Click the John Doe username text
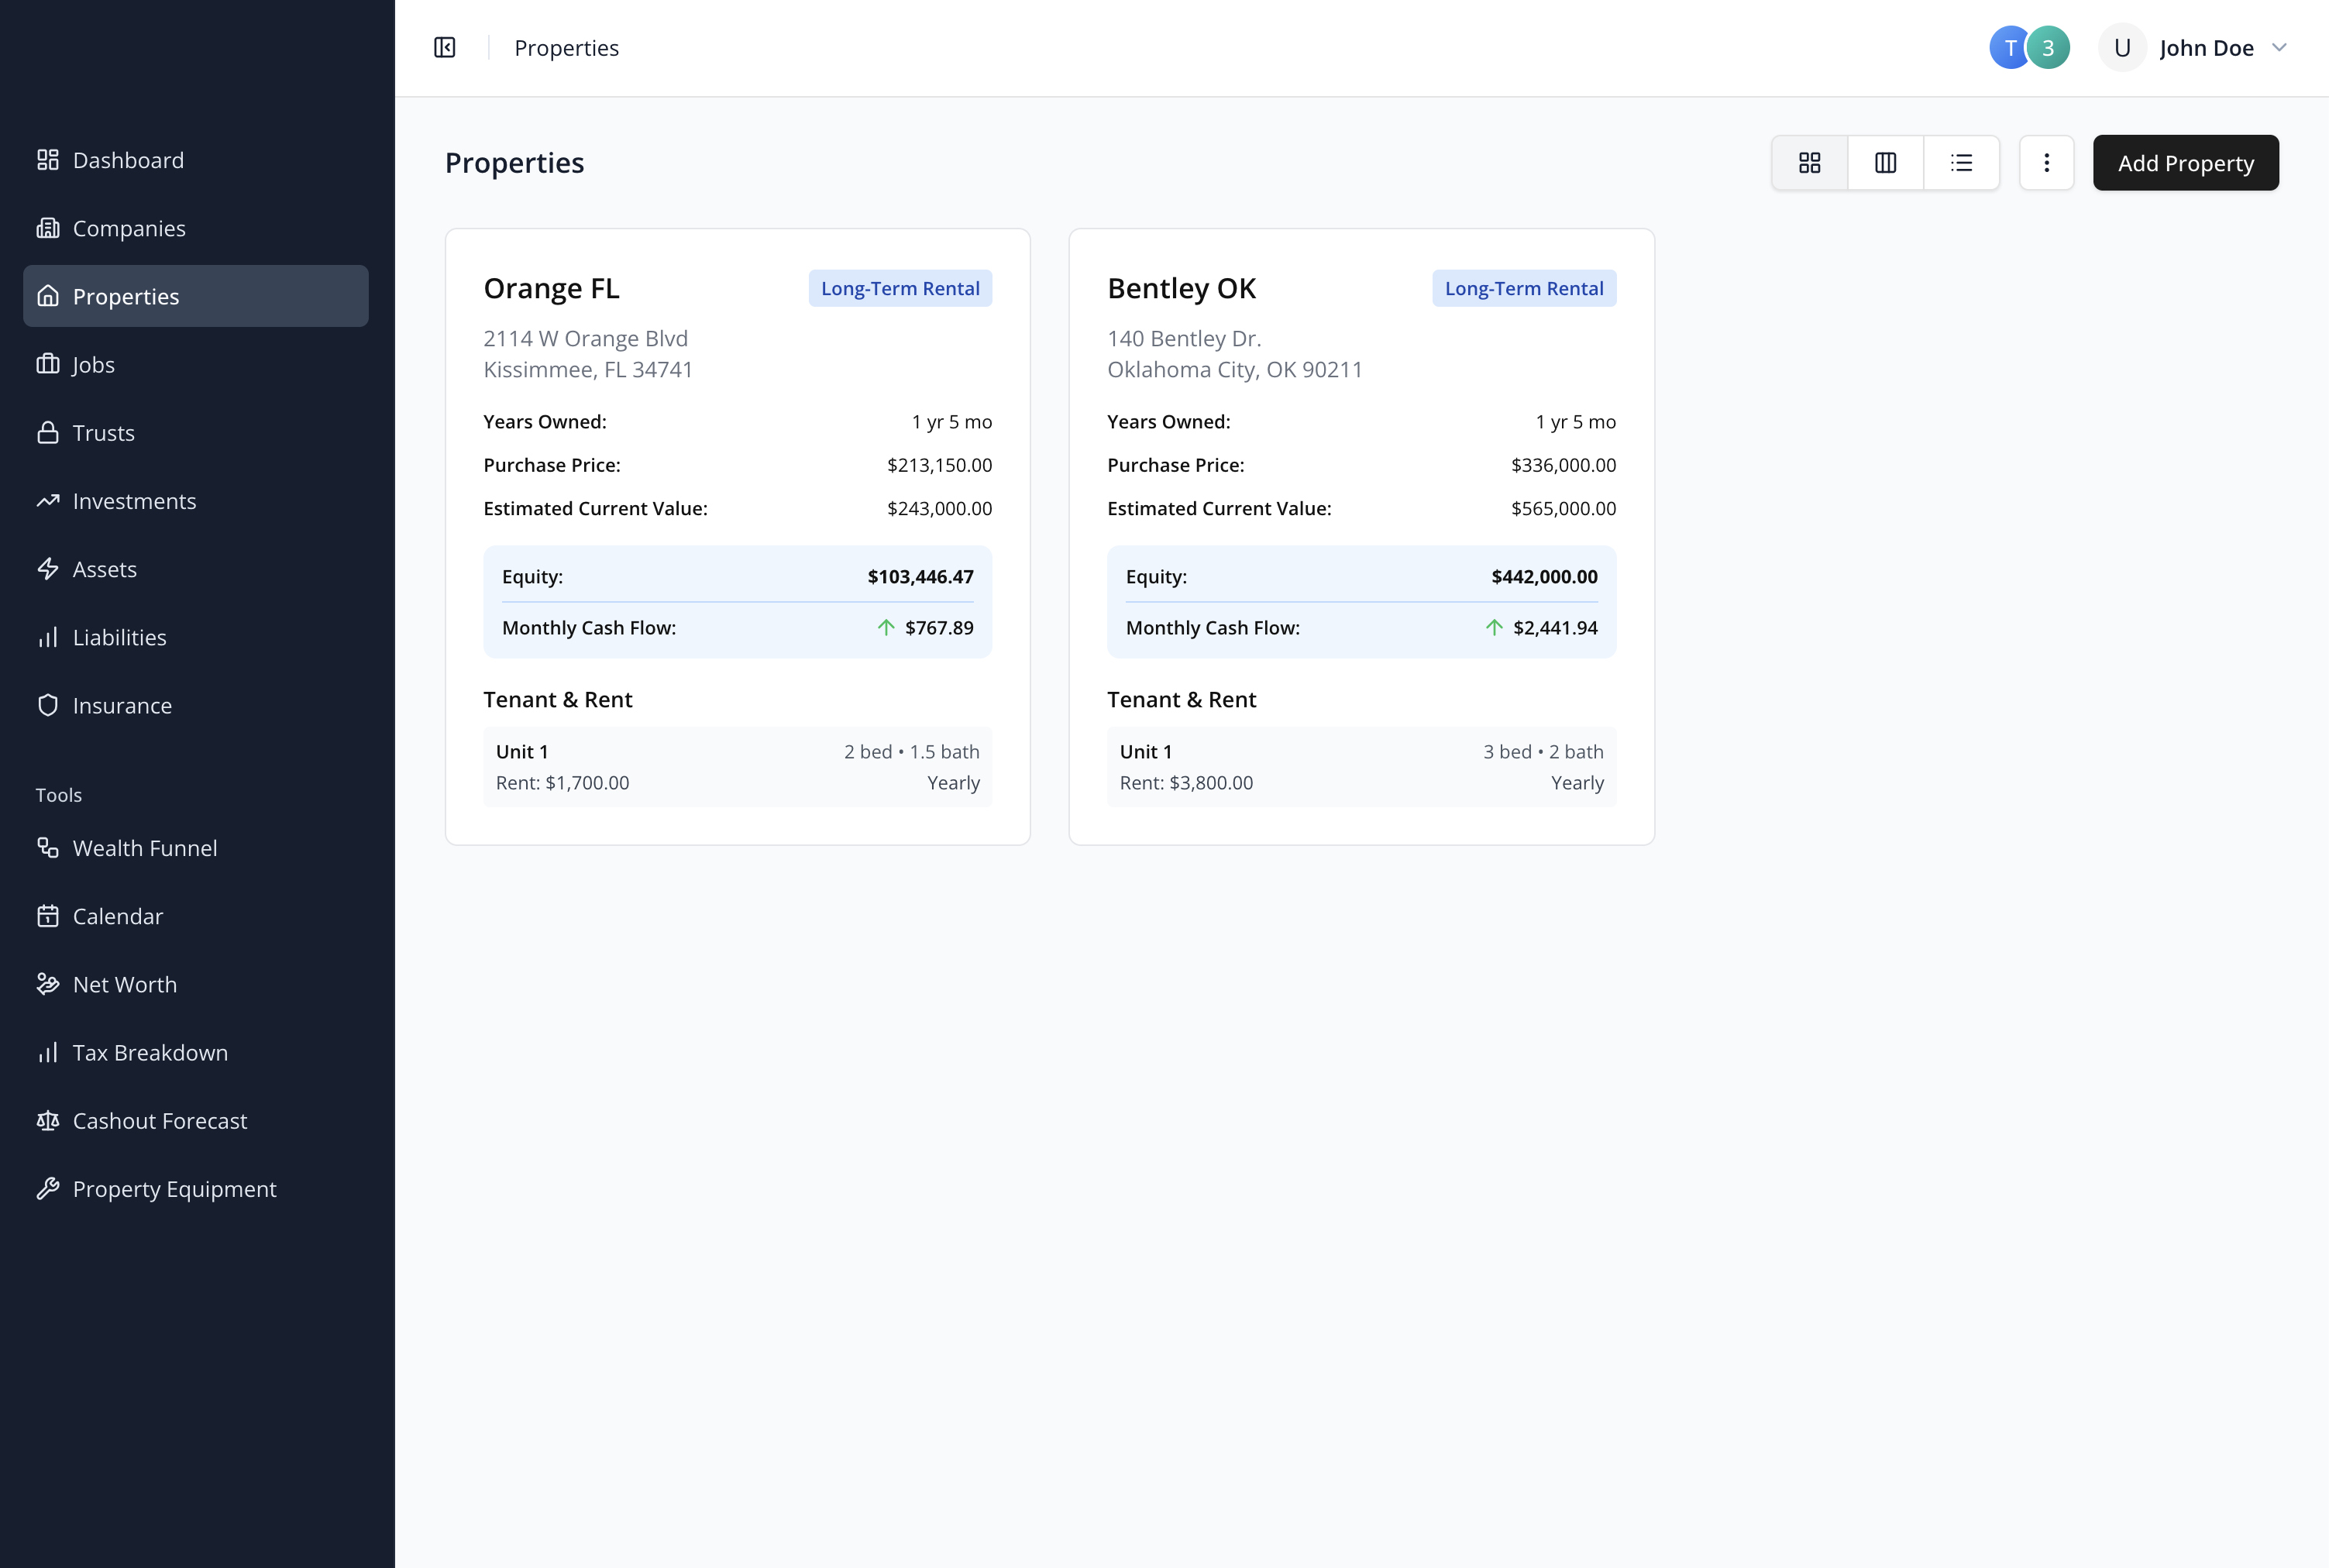 2207,48
